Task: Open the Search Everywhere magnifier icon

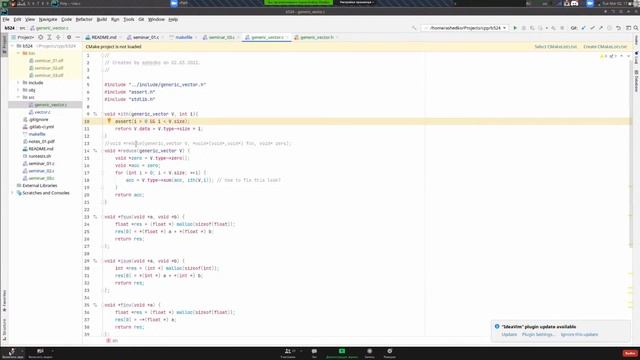Action: (x=636, y=28)
